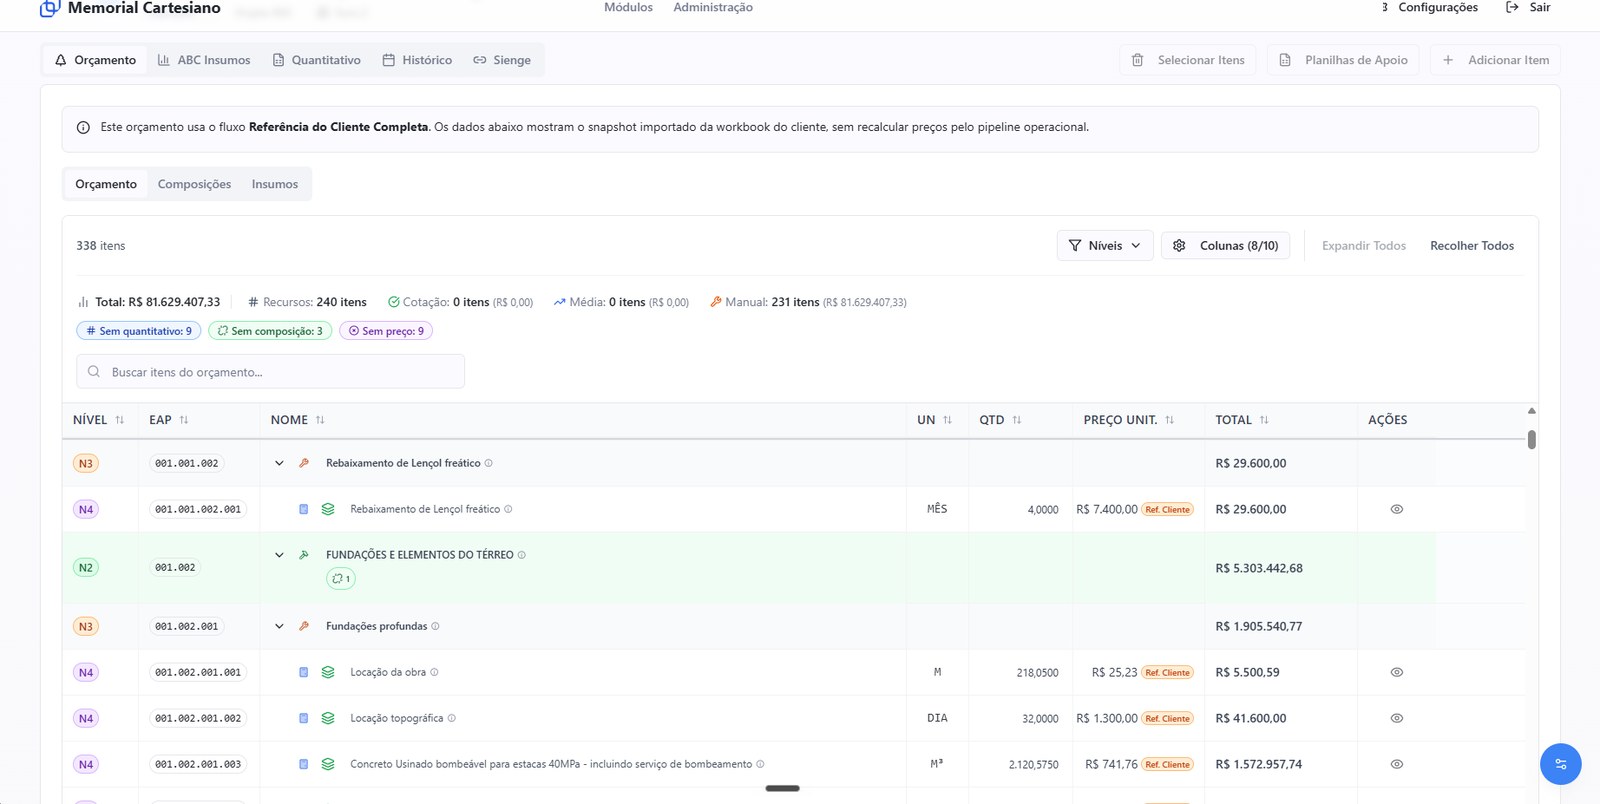Open the floating filter settings button

pos(1560,764)
